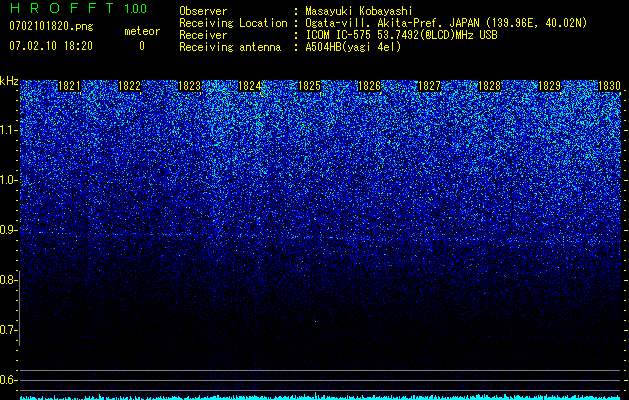
Task: Click observer name Masayuki Kobayashi
Action: [x=359, y=11]
